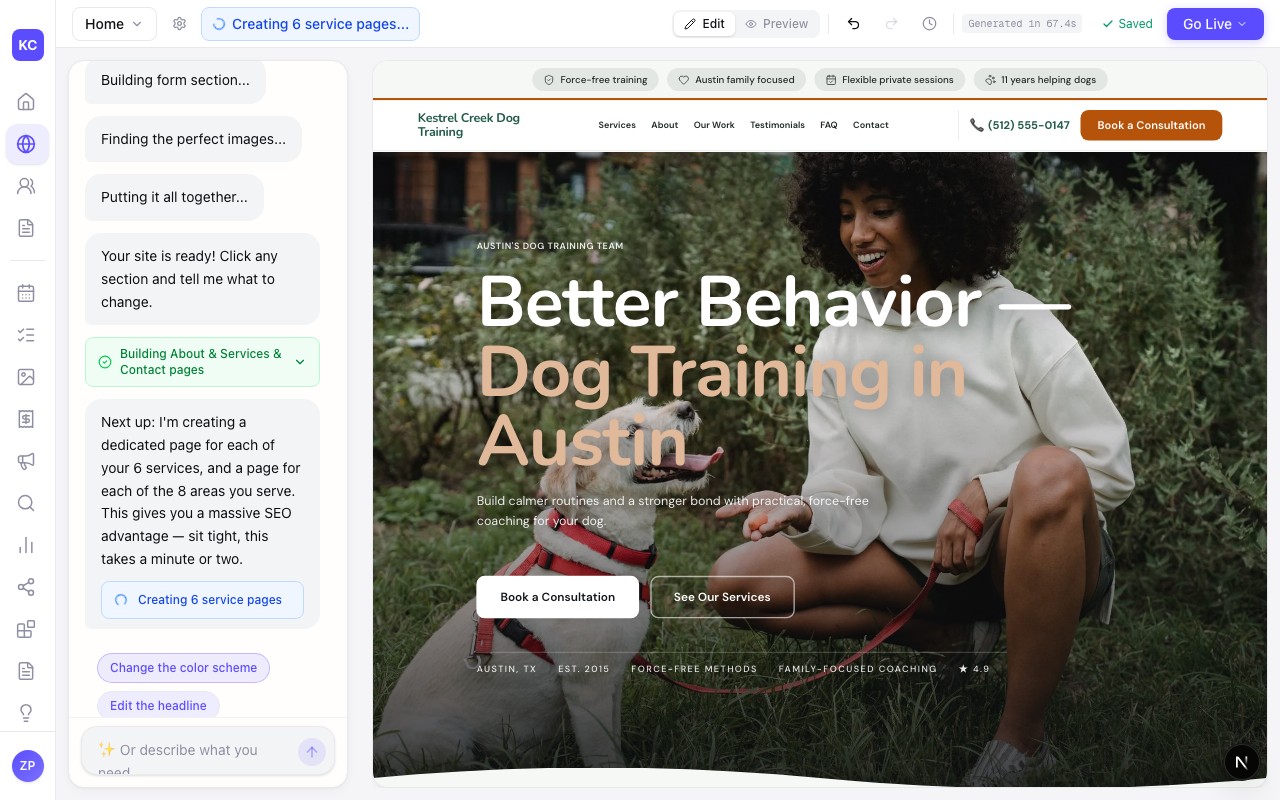
Task: Click white Book a Consultation hero button
Action: click(x=557, y=597)
